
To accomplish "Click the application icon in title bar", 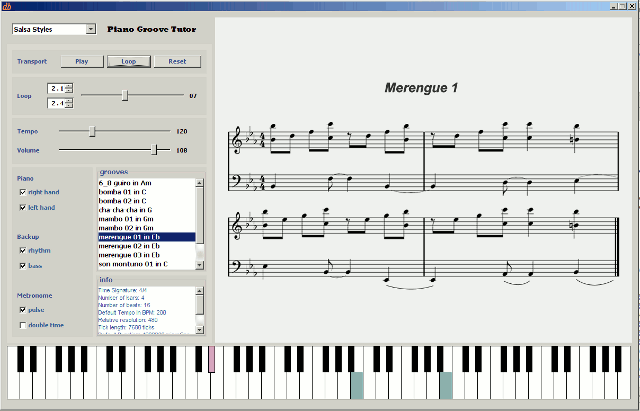I will (7, 6).
